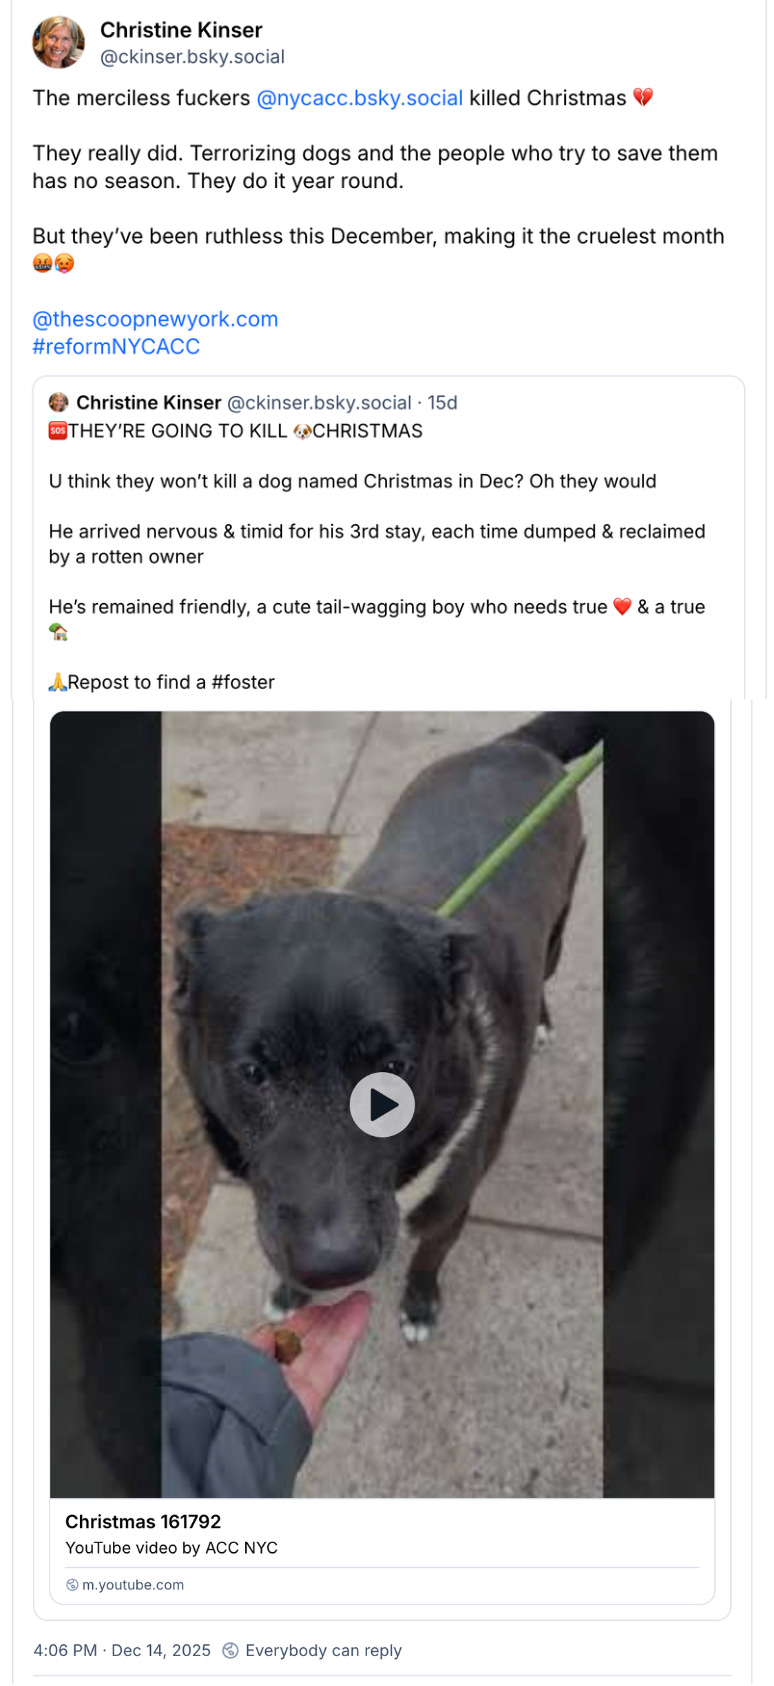Click the m.youtube.com source link
This screenshot has width=774, height=1686.
point(133,1585)
